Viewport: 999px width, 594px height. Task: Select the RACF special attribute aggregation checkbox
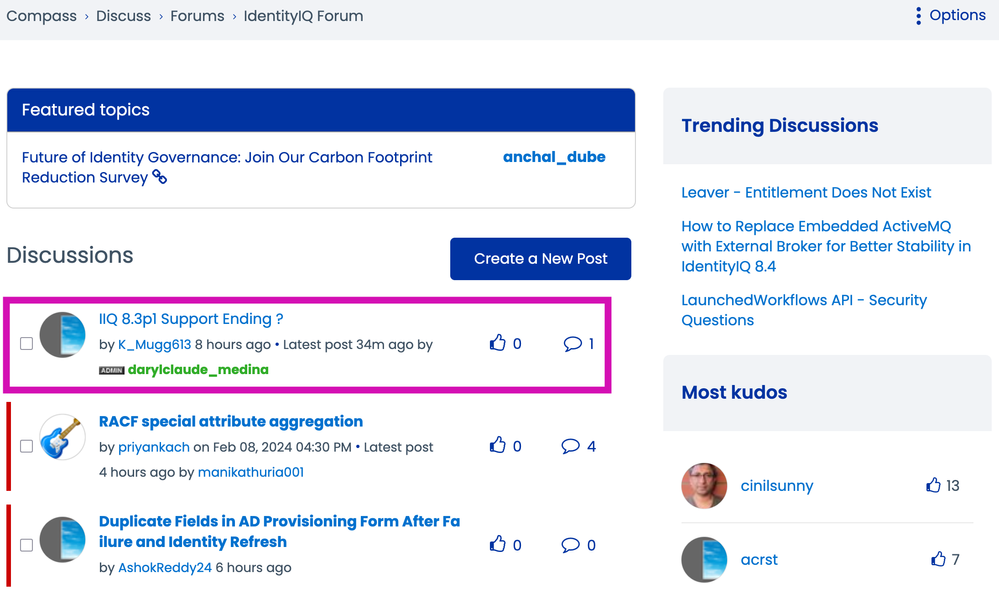[x=27, y=446]
